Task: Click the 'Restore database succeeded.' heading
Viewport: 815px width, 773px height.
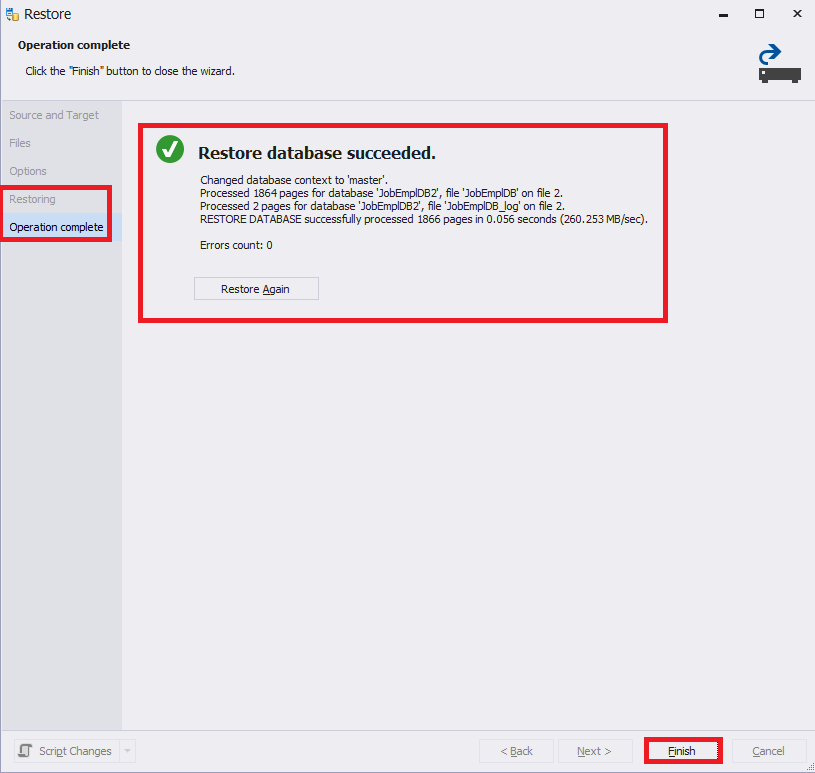Action: click(317, 153)
